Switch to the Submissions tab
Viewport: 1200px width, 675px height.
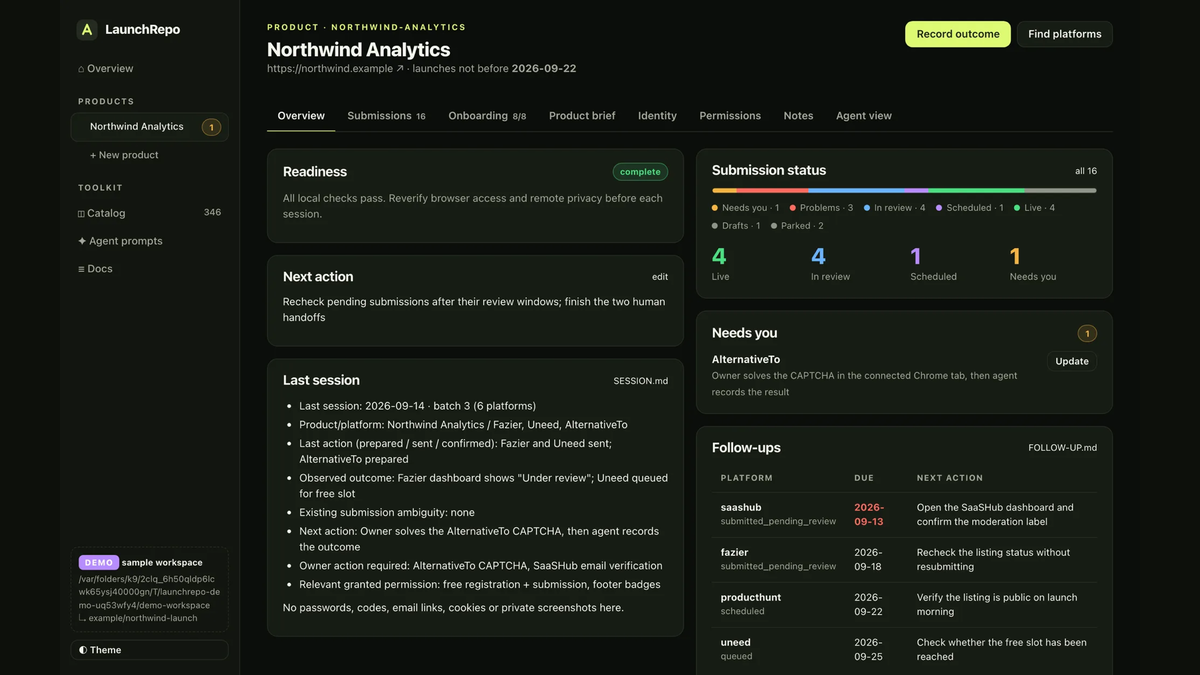point(386,116)
